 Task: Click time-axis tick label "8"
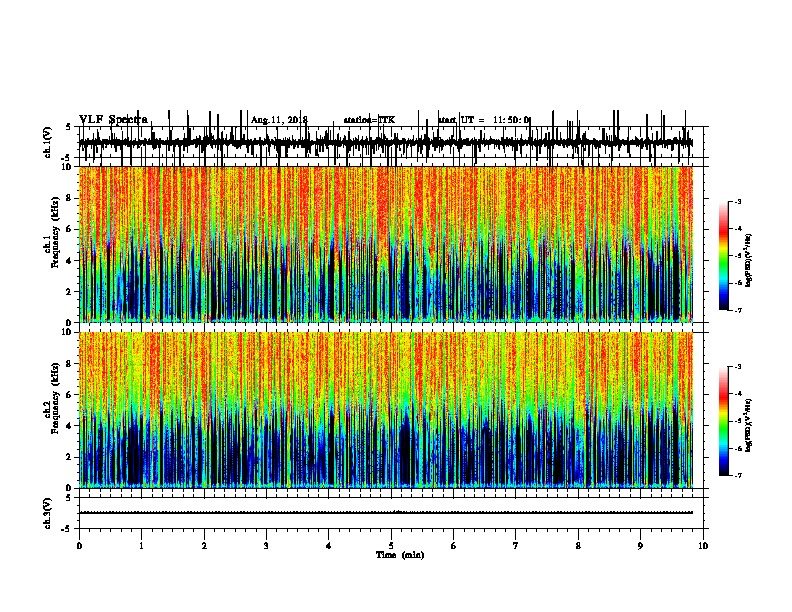(578, 546)
